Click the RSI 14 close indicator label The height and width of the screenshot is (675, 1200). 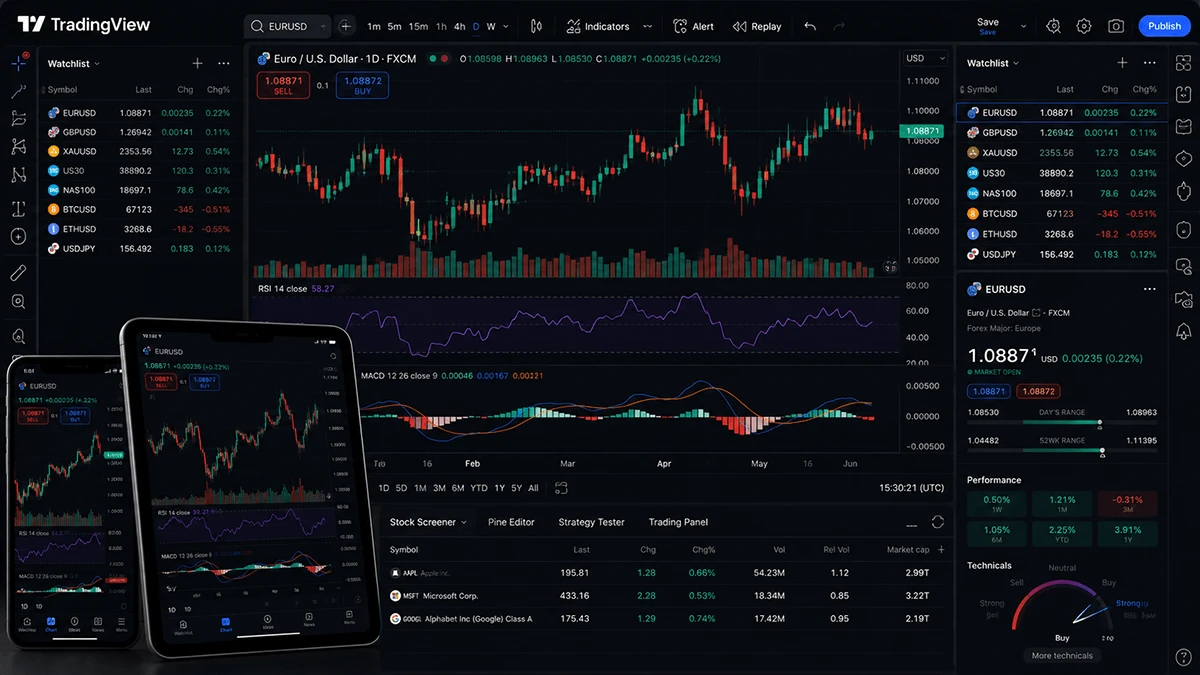pos(283,288)
